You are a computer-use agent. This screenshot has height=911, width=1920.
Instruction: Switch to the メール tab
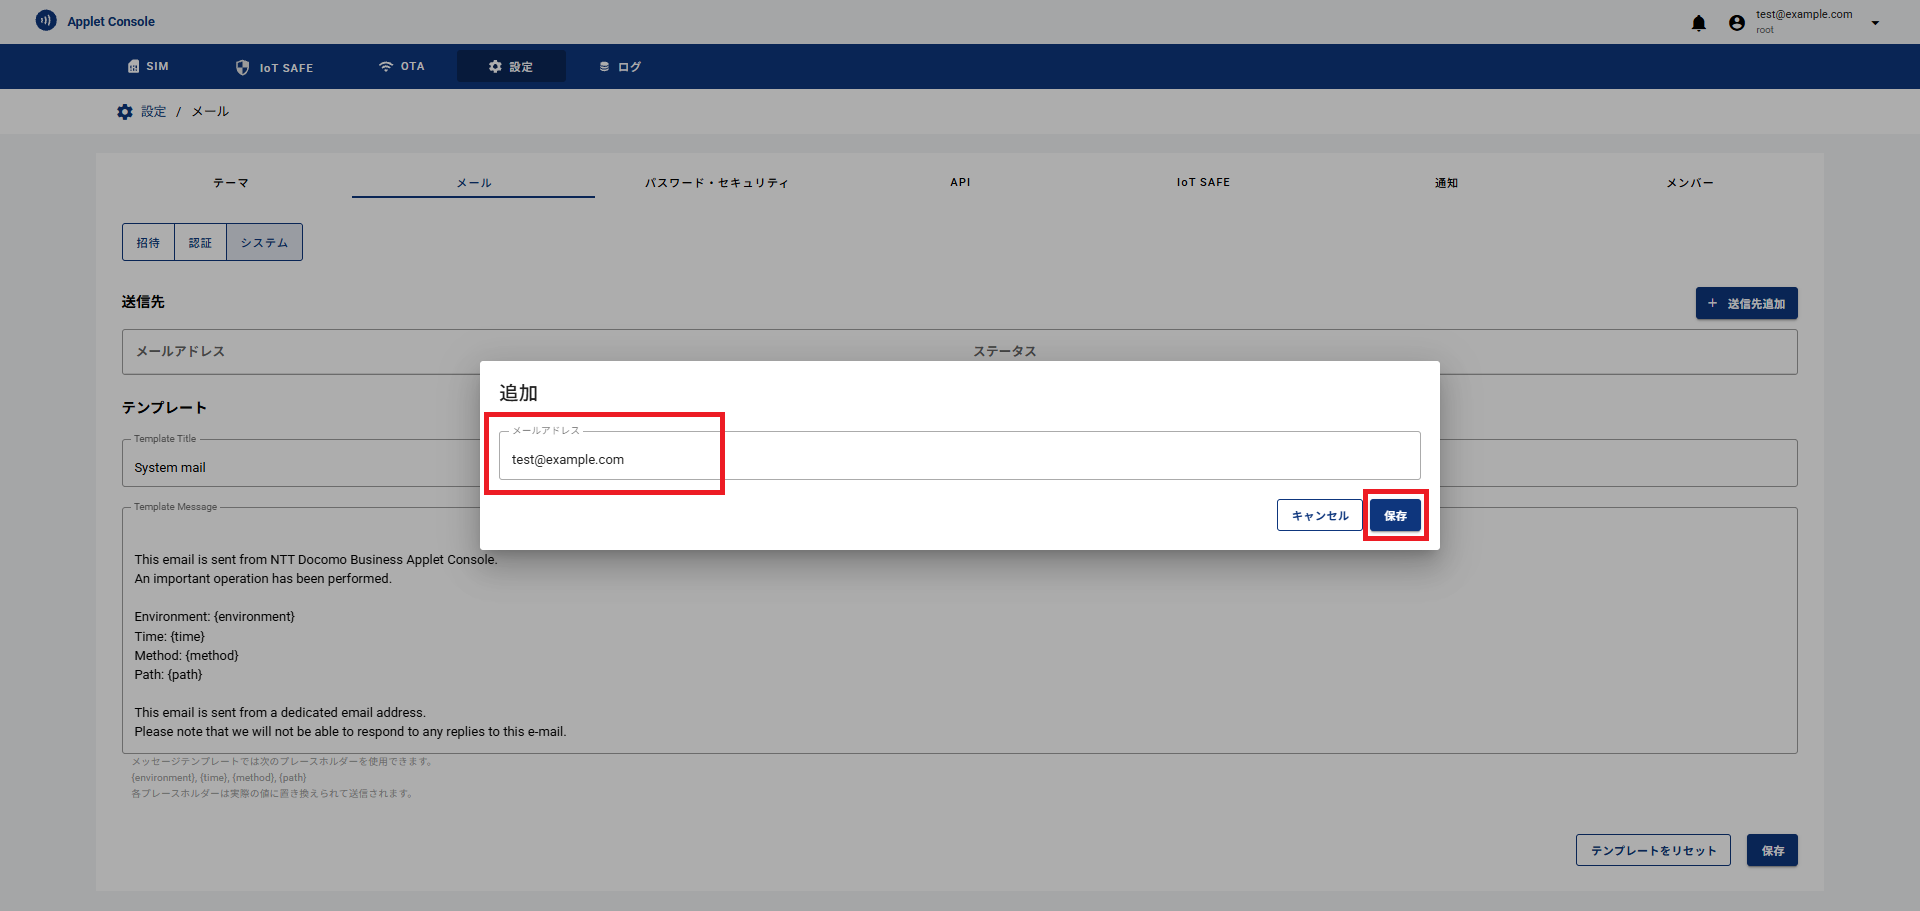click(x=474, y=182)
